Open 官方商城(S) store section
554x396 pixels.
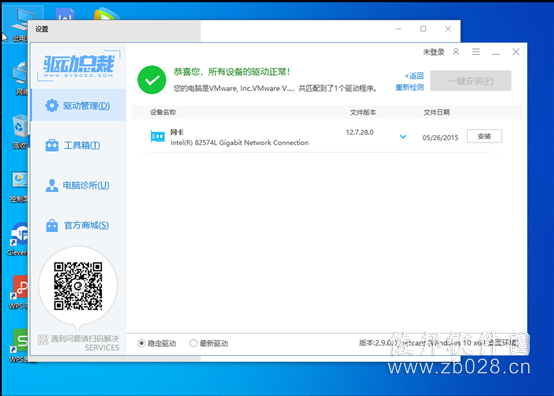coord(78,225)
